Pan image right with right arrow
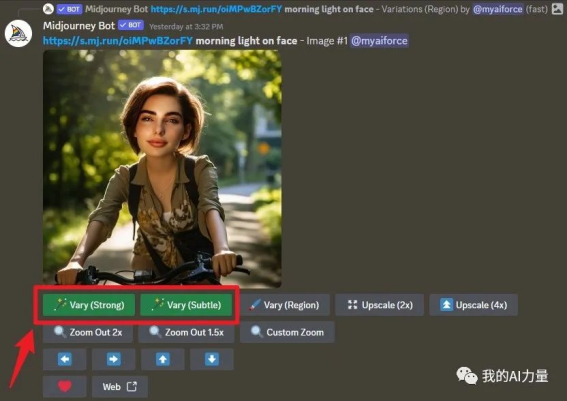Image resolution: width=567 pixels, height=401 pixels. [x=114, y=359]
